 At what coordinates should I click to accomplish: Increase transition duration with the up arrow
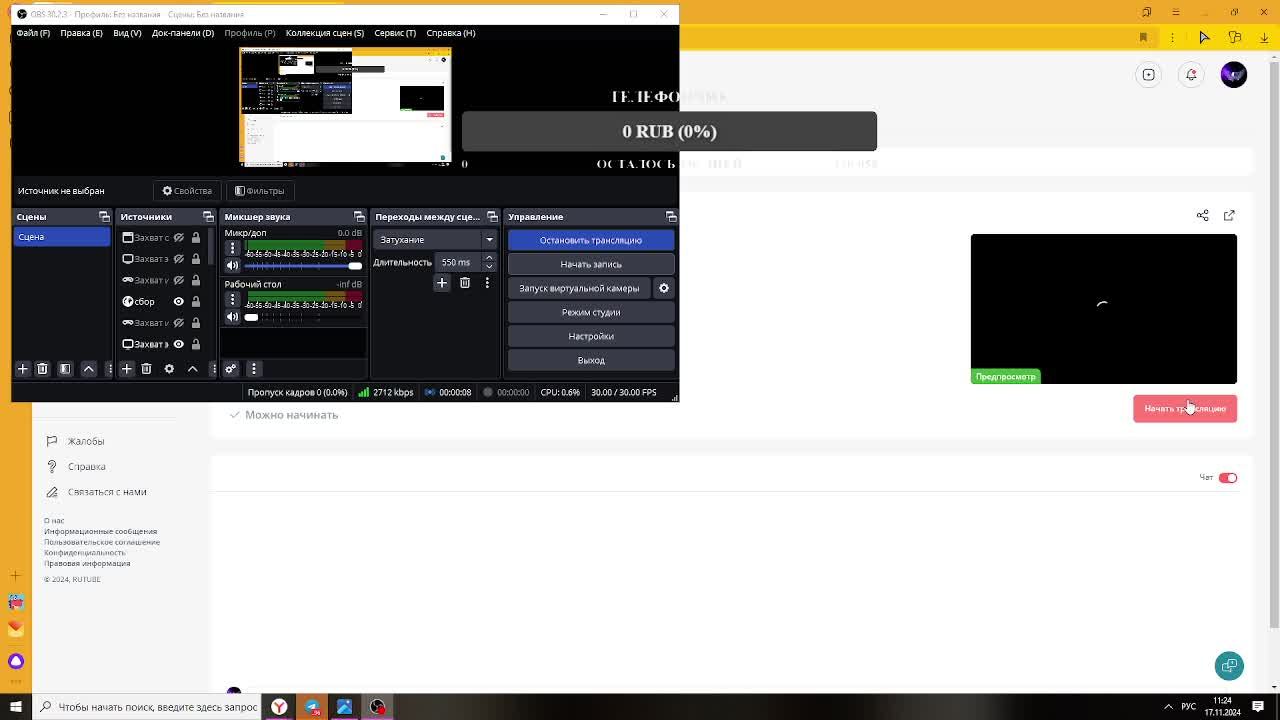(x=489, y=258)
